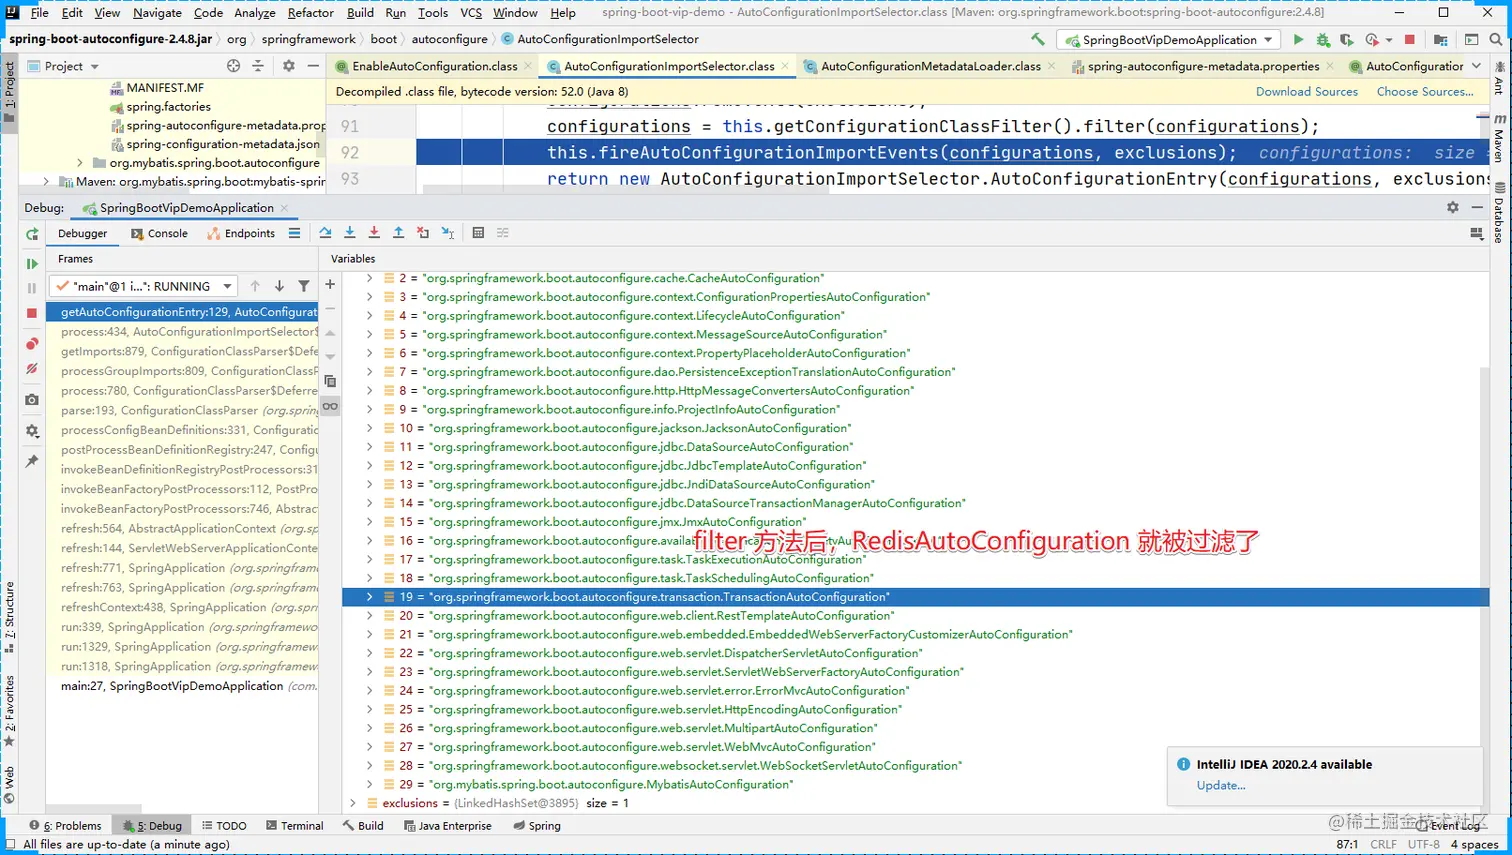1512x855 pixels.
Task: Click Update... link in IDEA notification
Action: [x=1221, y=785]
